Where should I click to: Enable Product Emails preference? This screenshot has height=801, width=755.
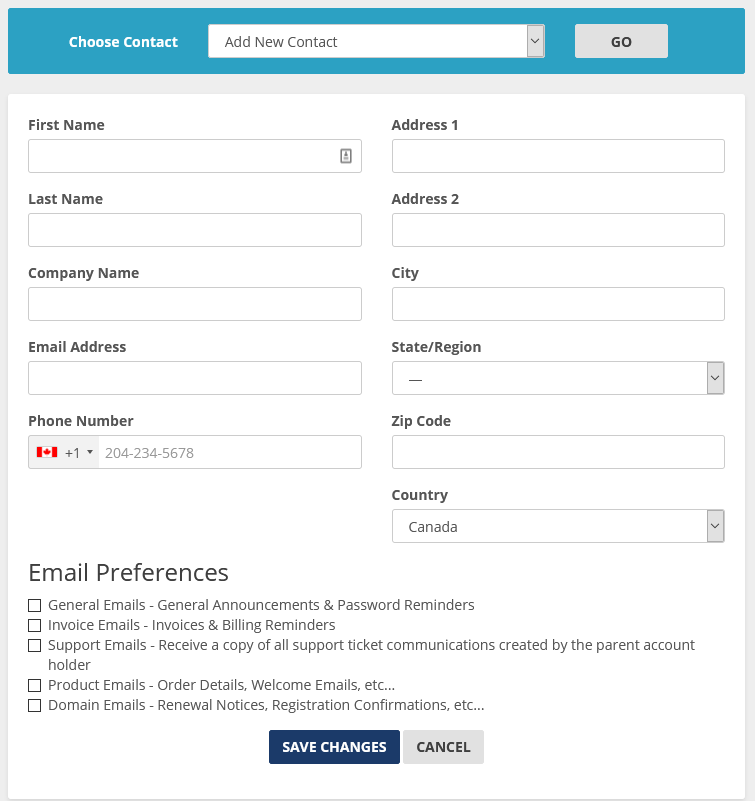tap(35, 685)
